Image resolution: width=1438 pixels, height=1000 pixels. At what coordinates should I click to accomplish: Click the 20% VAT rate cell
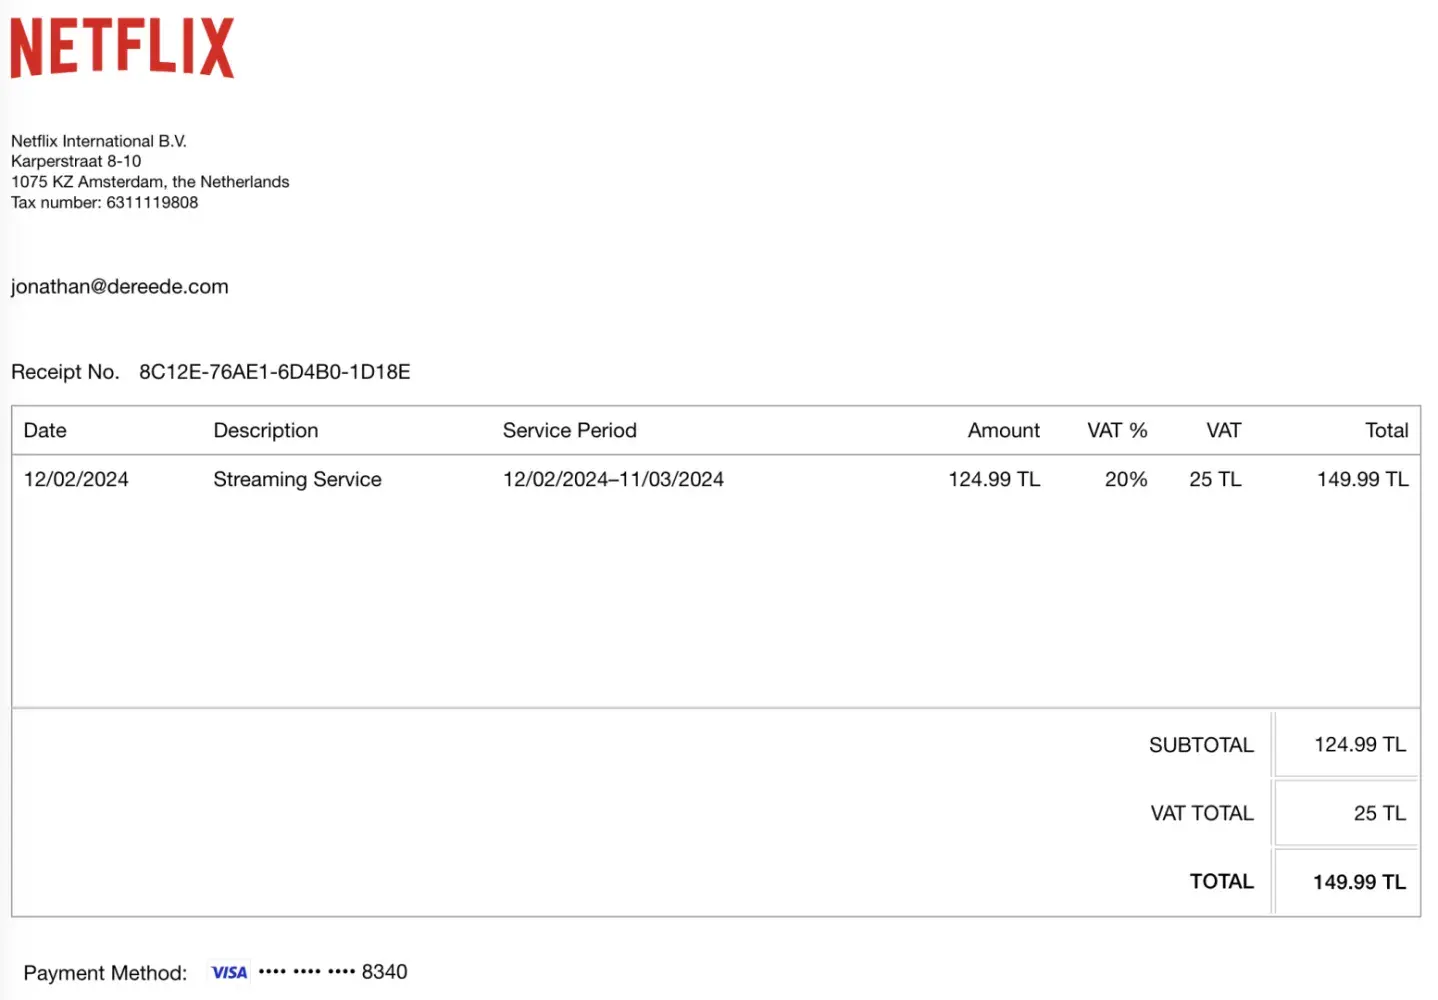1126,479
